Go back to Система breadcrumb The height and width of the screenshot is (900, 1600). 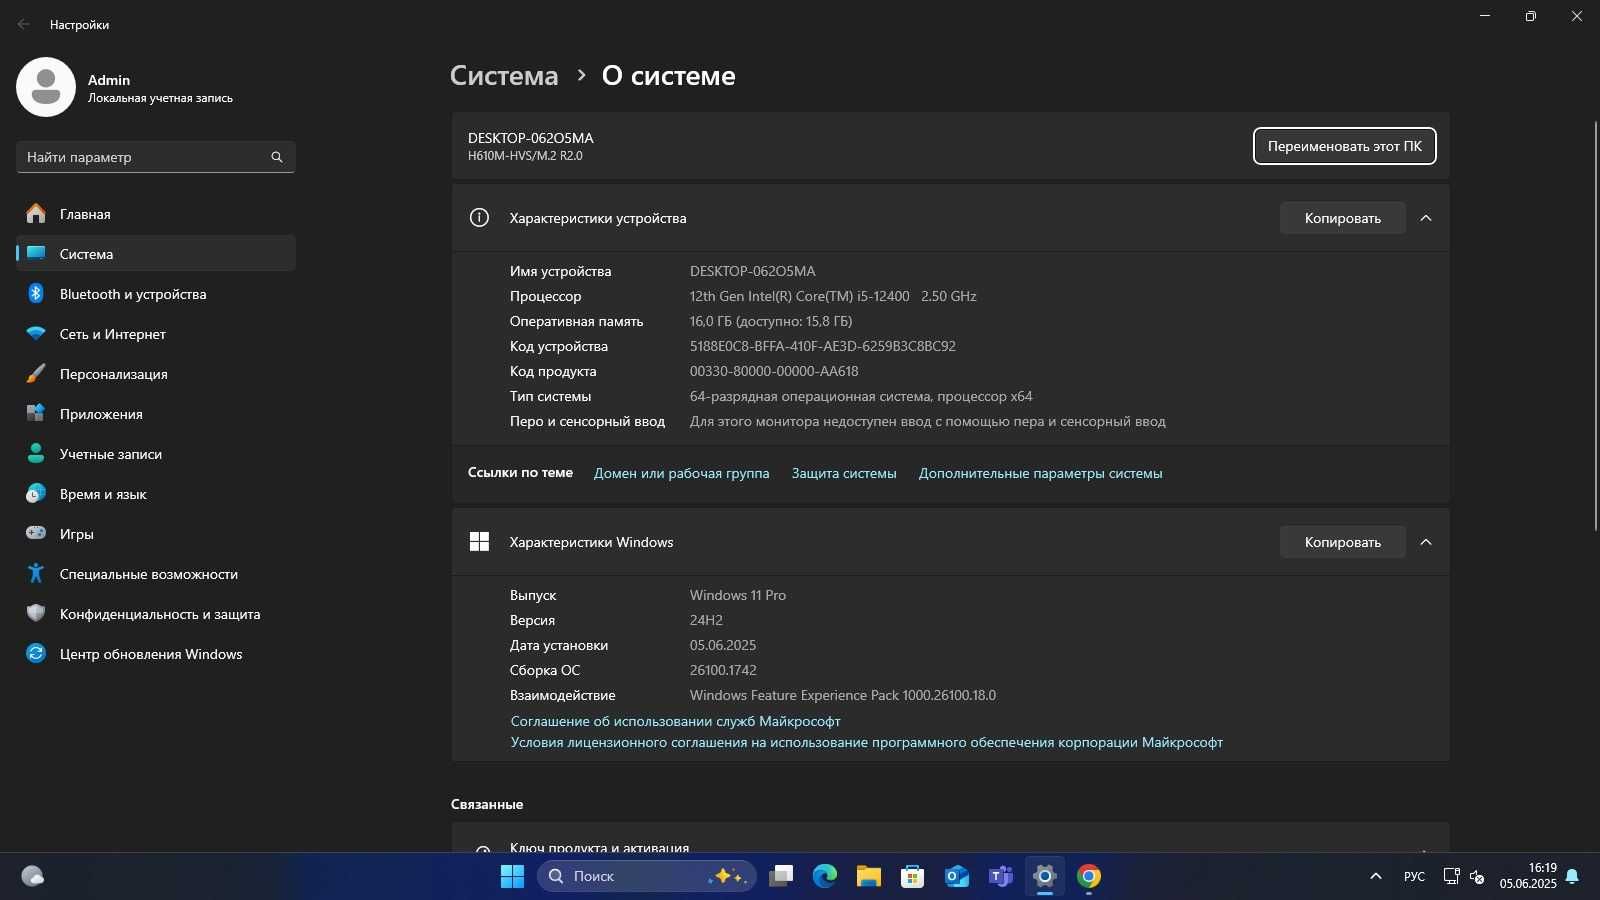coord(504,76)
